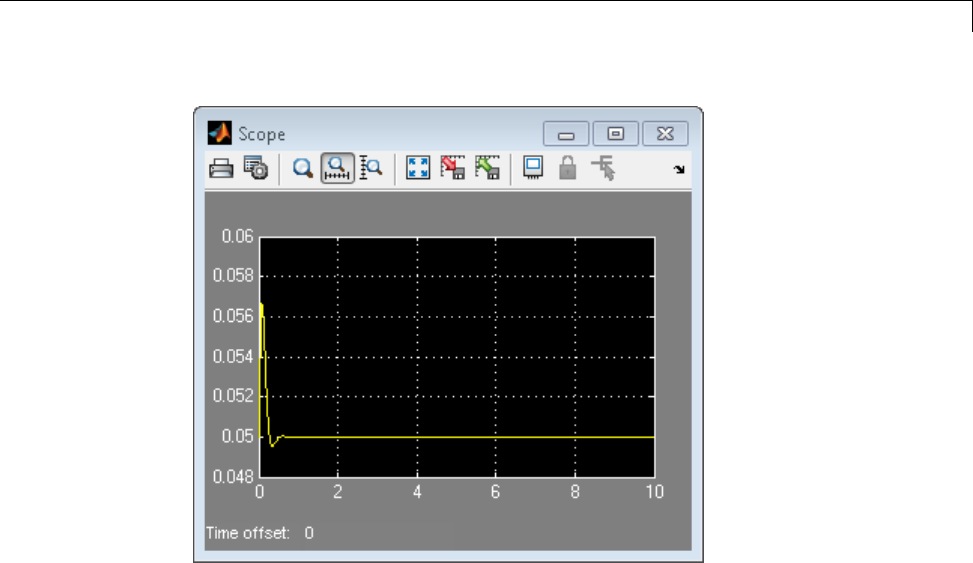Click the y-axis label 0.052
Image resolution: width=973 pixels, height=563 pixels.
tap(233, 396)
